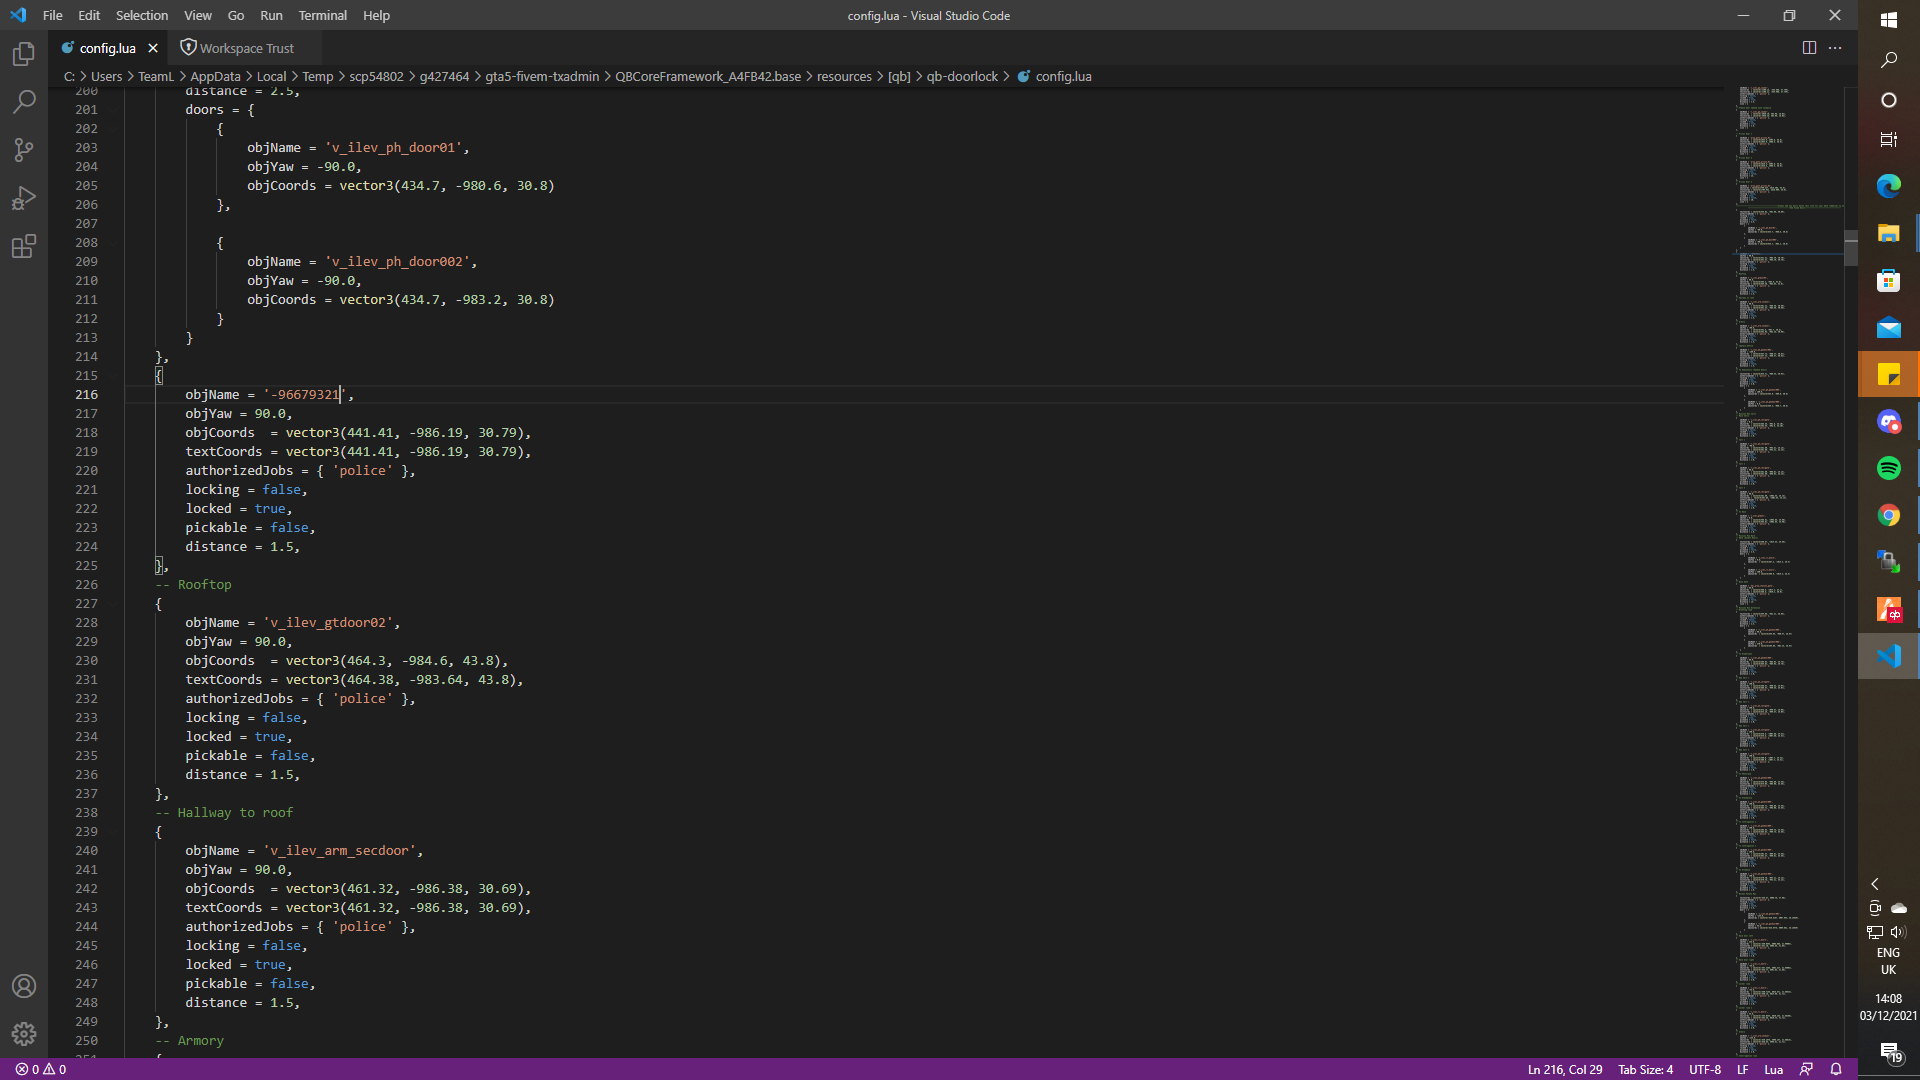Open the Run and Debug view
The height and width of the screenshot is (1080, 1920).
click(x=24, y=198)
